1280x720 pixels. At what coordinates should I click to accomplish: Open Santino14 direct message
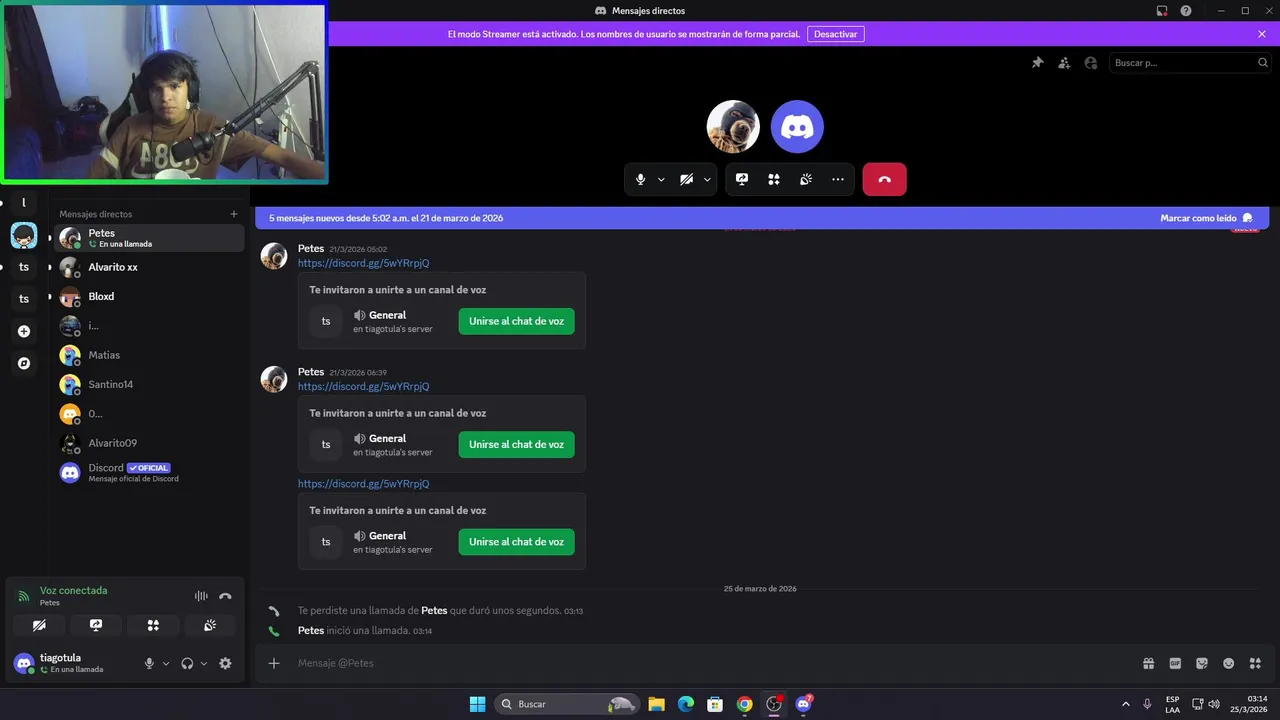(149, 384)
